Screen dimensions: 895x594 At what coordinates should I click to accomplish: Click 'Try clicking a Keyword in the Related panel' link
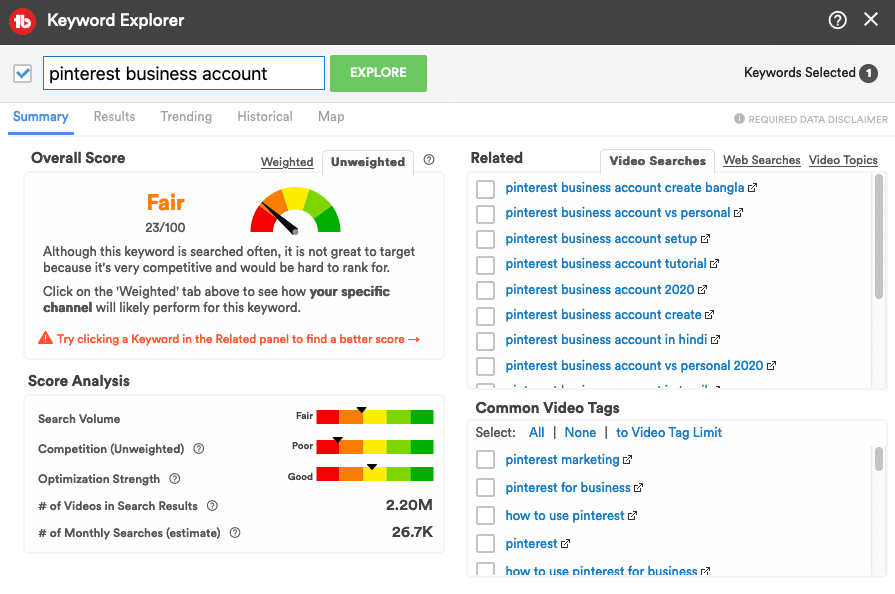pyautogui.click(x=239, y=339)
